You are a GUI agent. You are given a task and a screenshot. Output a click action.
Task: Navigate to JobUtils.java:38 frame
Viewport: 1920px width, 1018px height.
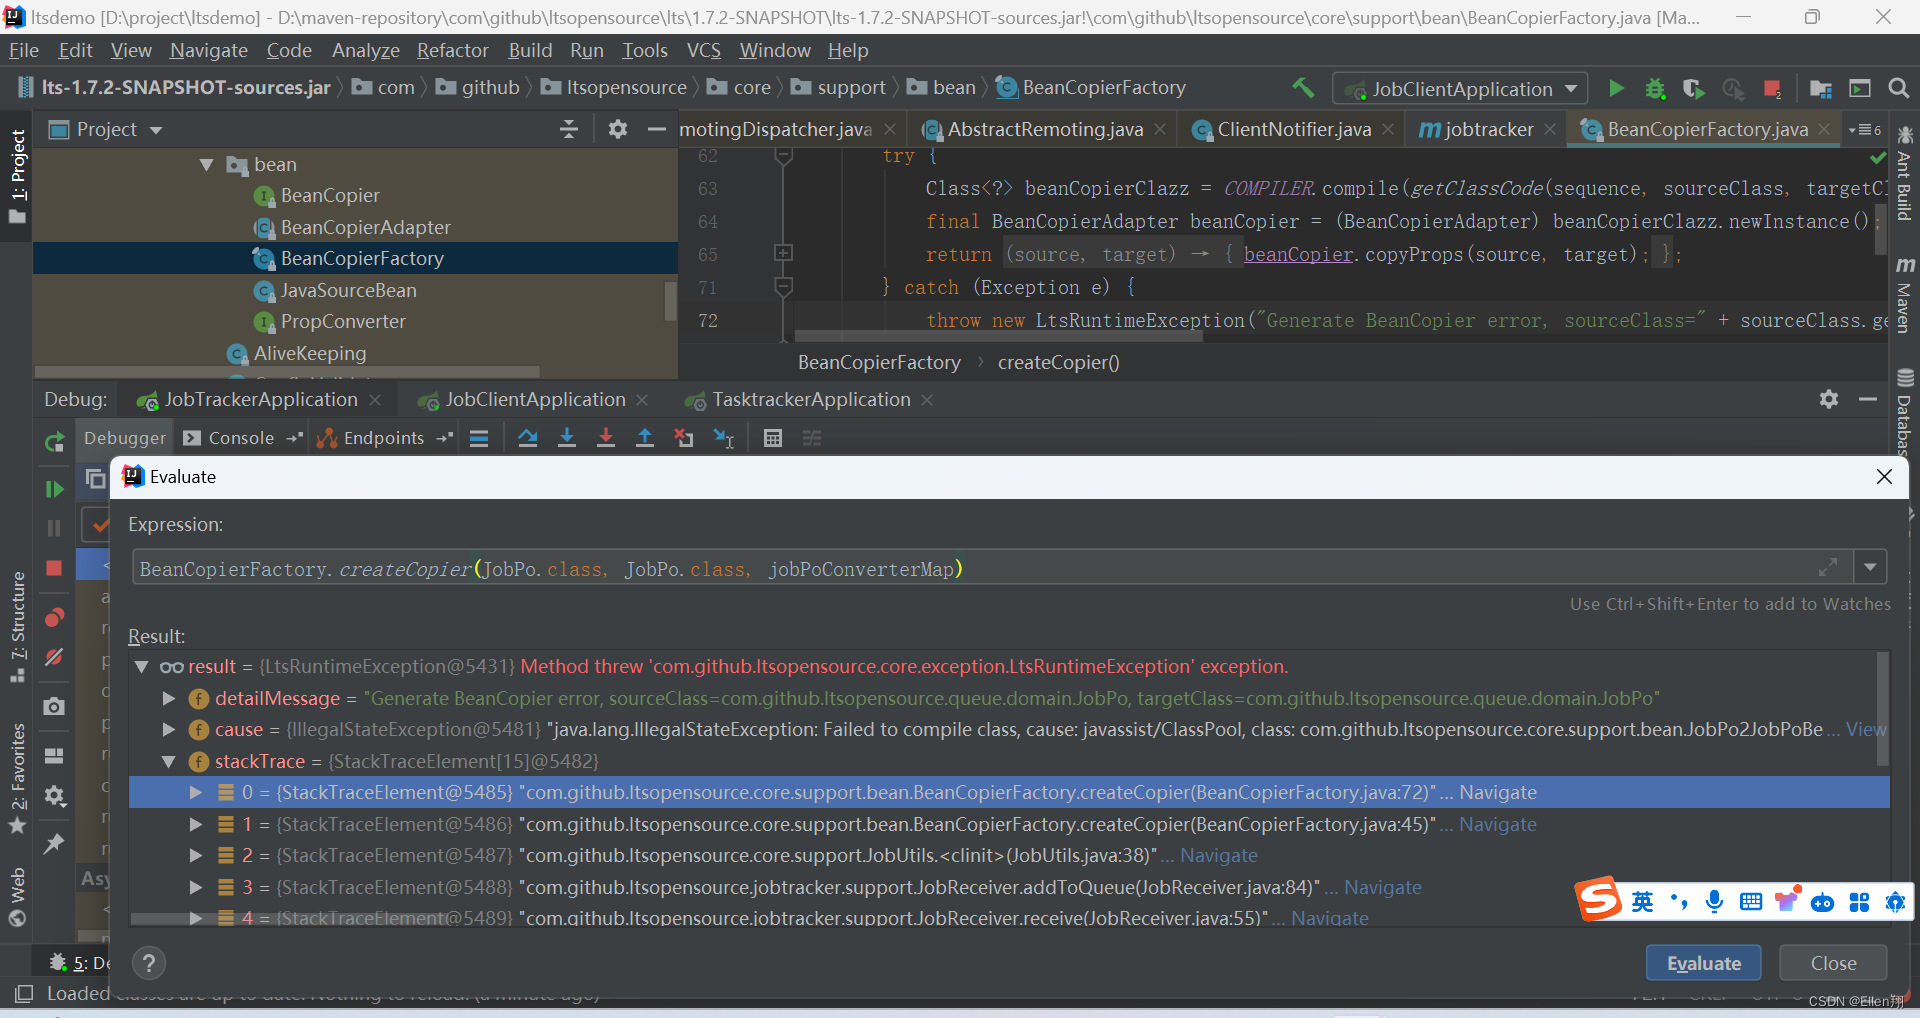[1219, 855]
